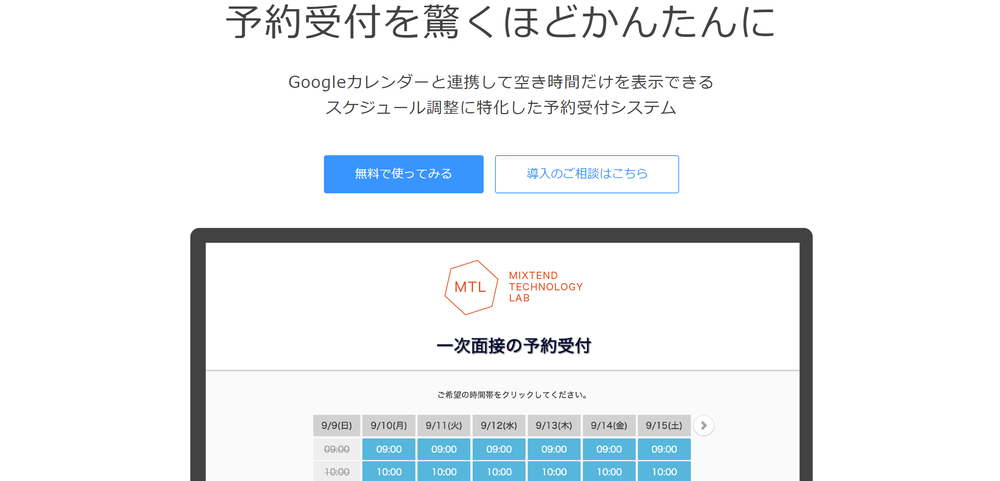This screenshot has width=1000, height=481.
Task: Open the 導入のご相談はこちら link
Action: pos(587,174)
